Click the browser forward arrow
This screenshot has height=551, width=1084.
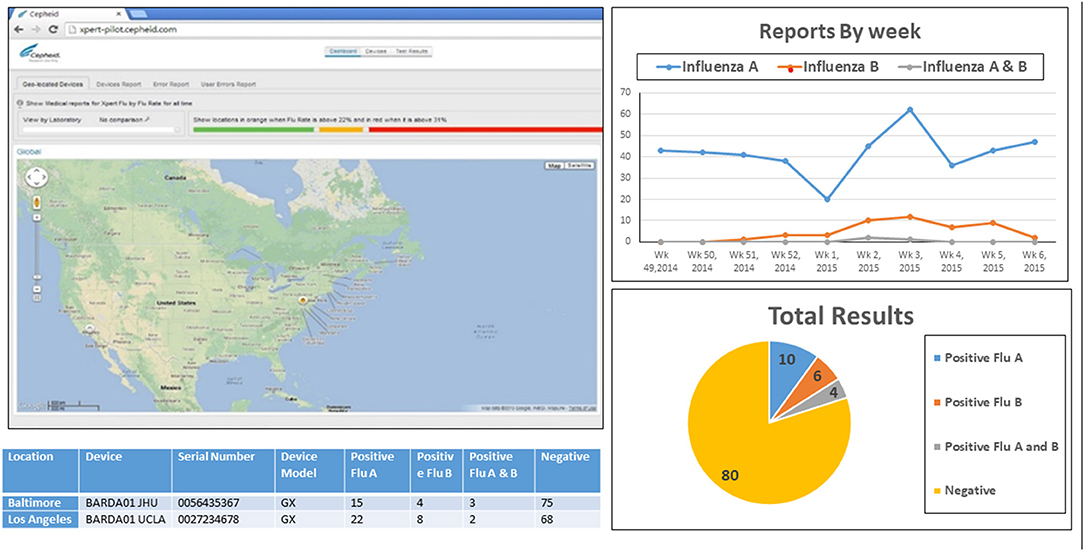[36, 30]
